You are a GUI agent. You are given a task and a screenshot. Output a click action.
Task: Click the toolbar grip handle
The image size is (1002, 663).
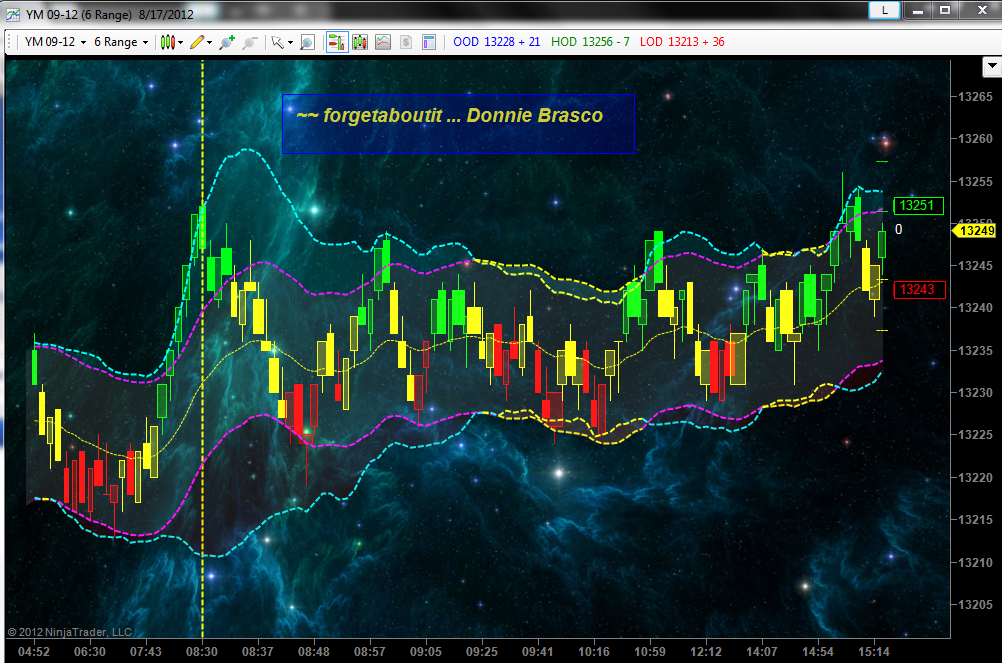11,42
